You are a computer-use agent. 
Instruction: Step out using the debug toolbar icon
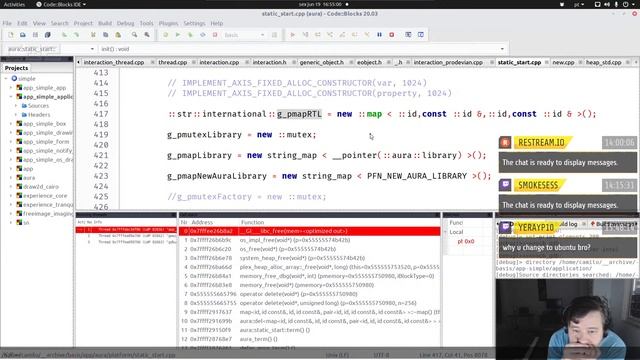point(342,35)
